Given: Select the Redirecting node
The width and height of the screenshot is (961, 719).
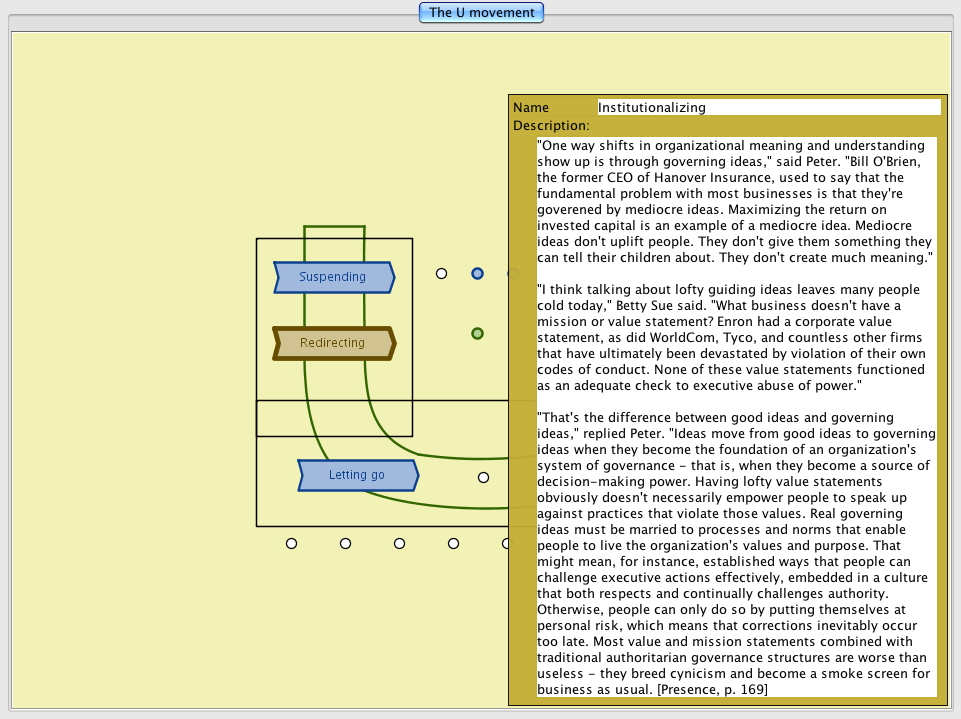Looking at the screenshot, I should [333, 343].
